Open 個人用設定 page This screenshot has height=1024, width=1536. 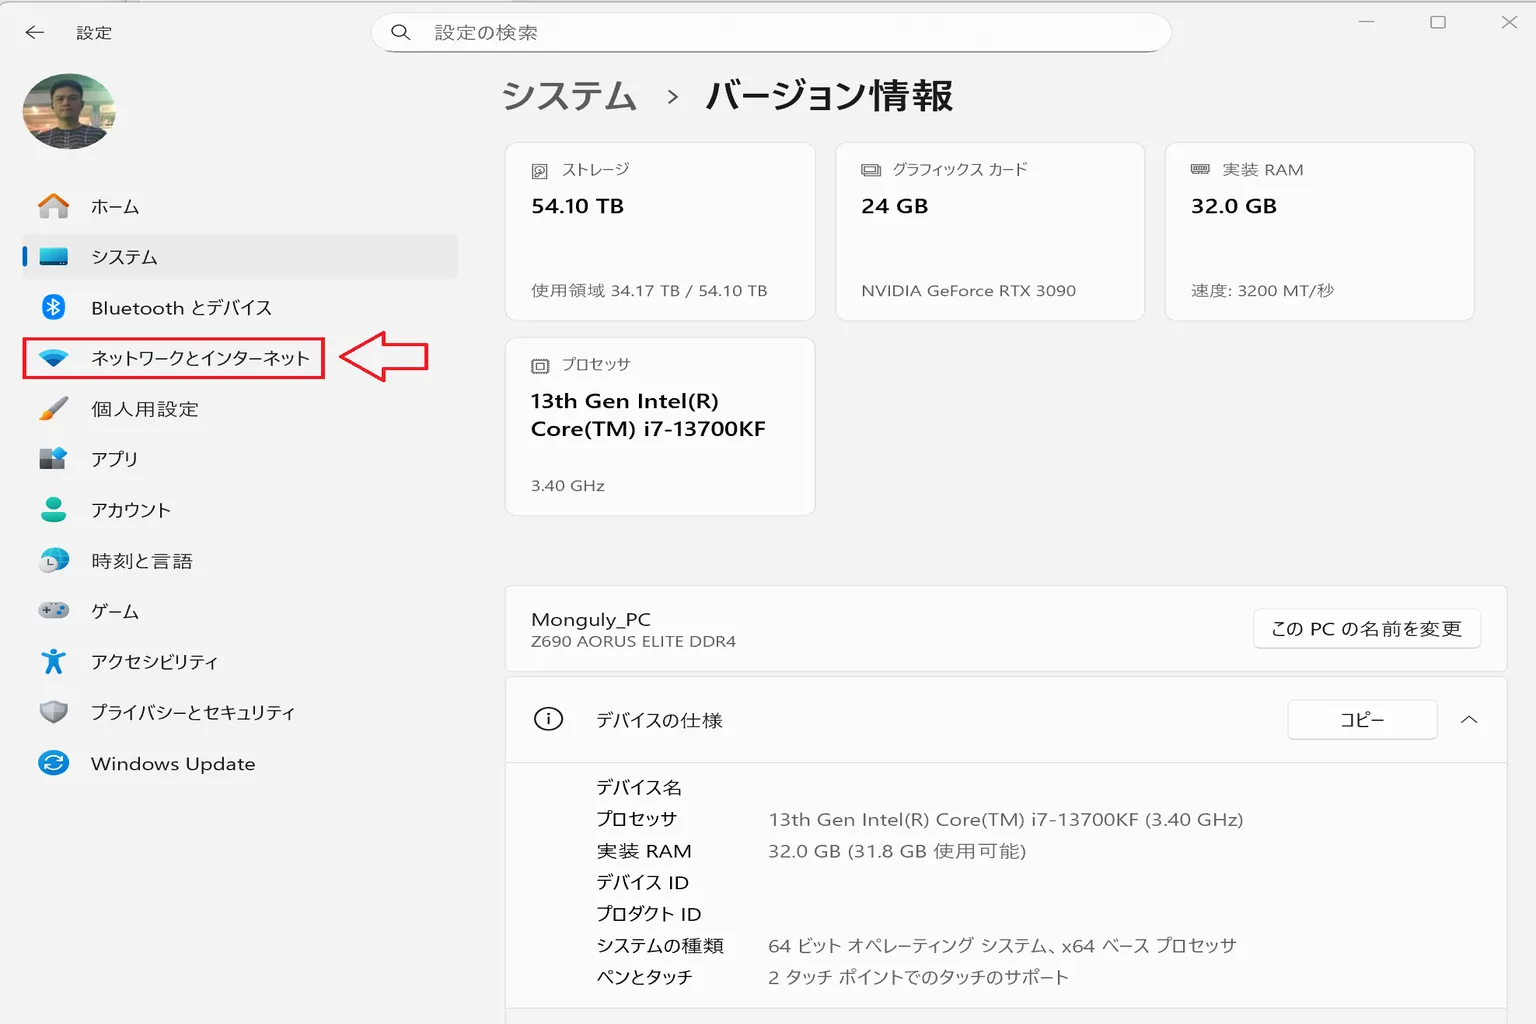pos(240,408)
